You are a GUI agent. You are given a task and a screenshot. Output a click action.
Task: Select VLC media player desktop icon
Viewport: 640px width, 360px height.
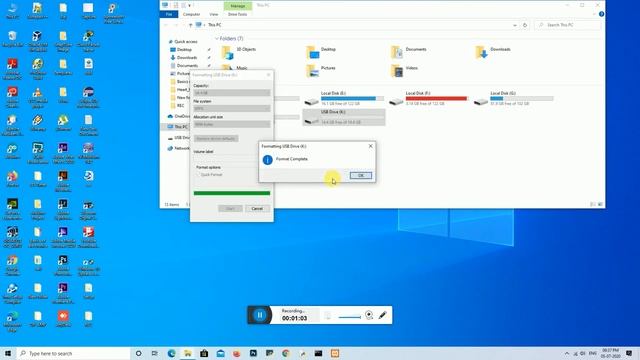[38, 98]
